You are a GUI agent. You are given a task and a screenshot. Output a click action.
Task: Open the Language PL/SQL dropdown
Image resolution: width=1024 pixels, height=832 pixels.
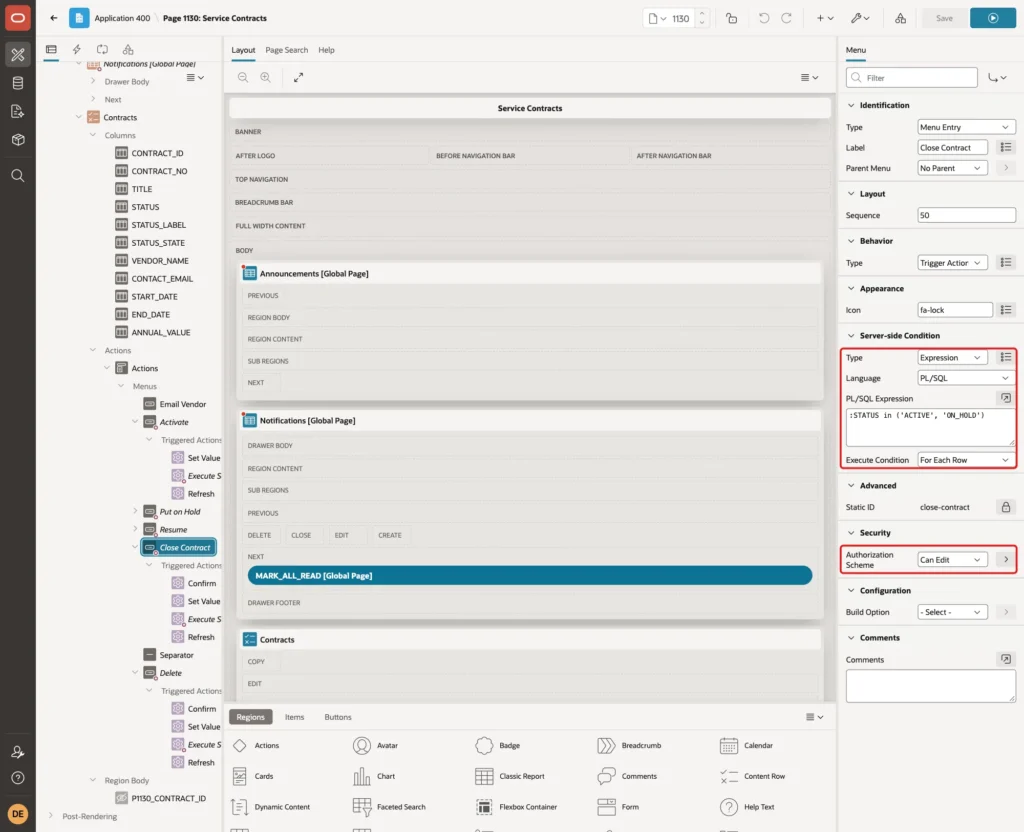click(x=966, y=378)
